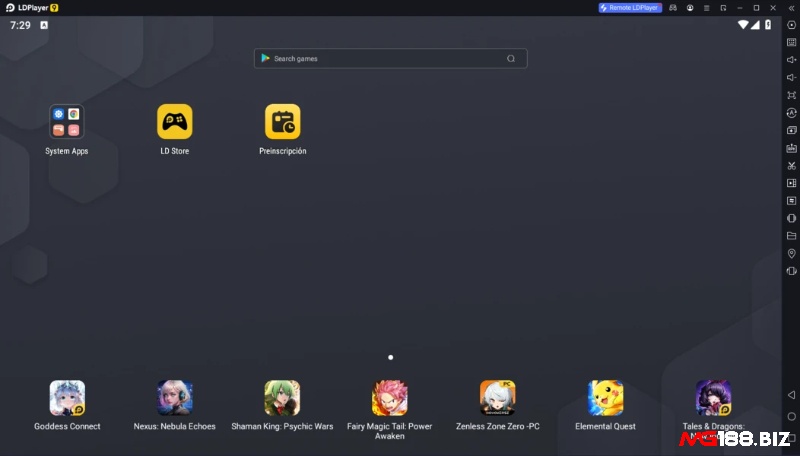The image size is (800, 456).
Task: Click the magnifier icon in search bar
Action: (511, 59)
